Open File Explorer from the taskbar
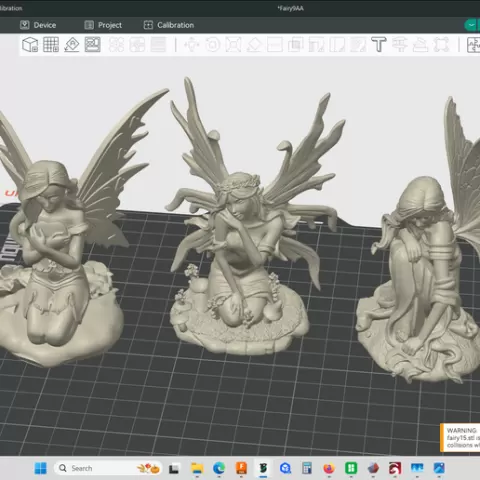Viewport: 480px width, 480px height. point(197,468)
